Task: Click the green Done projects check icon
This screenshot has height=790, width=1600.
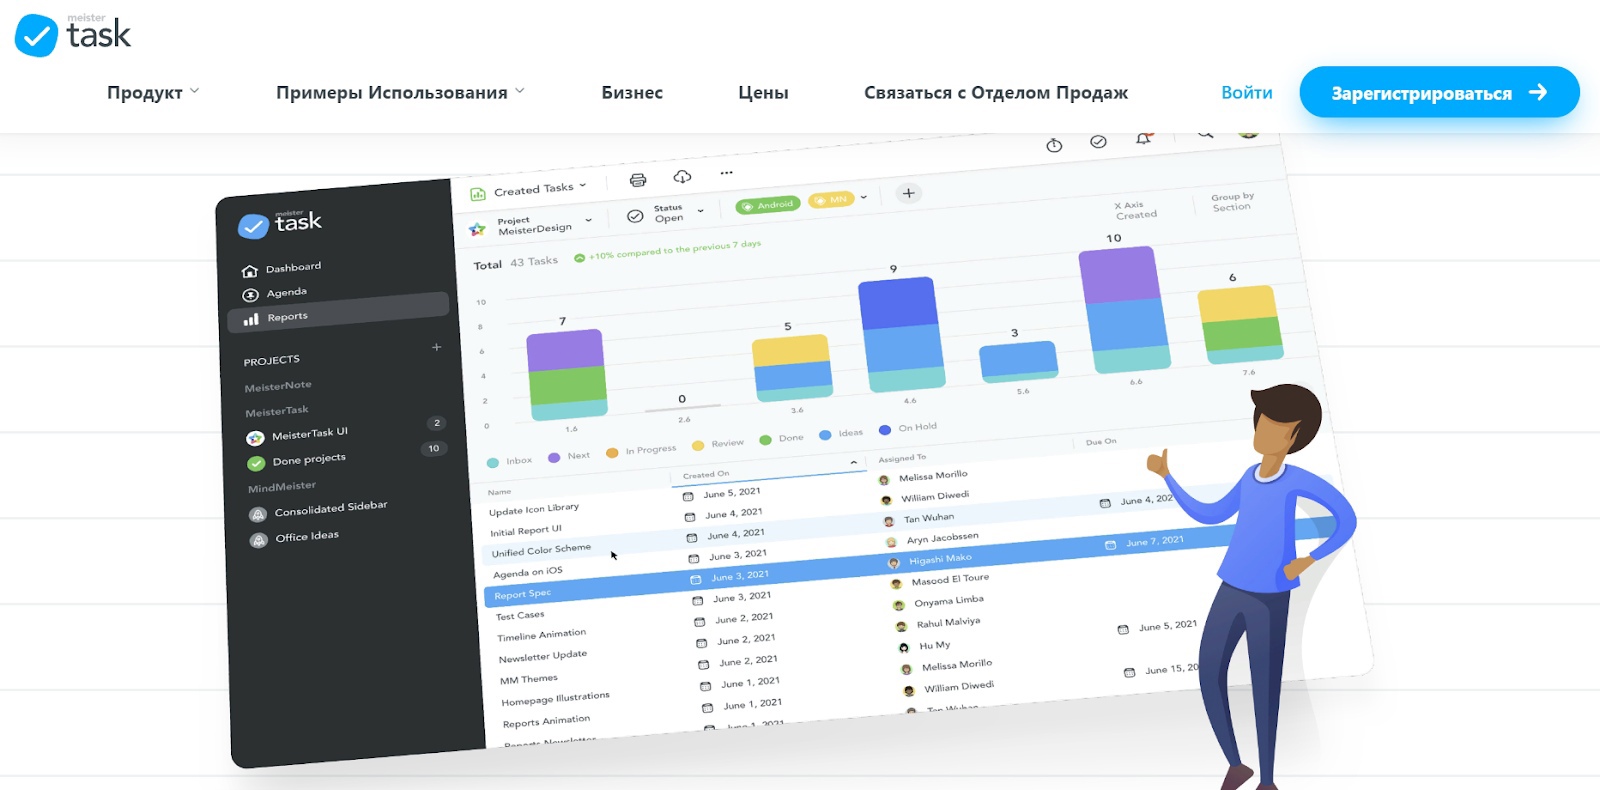Action: pos(256,463)
